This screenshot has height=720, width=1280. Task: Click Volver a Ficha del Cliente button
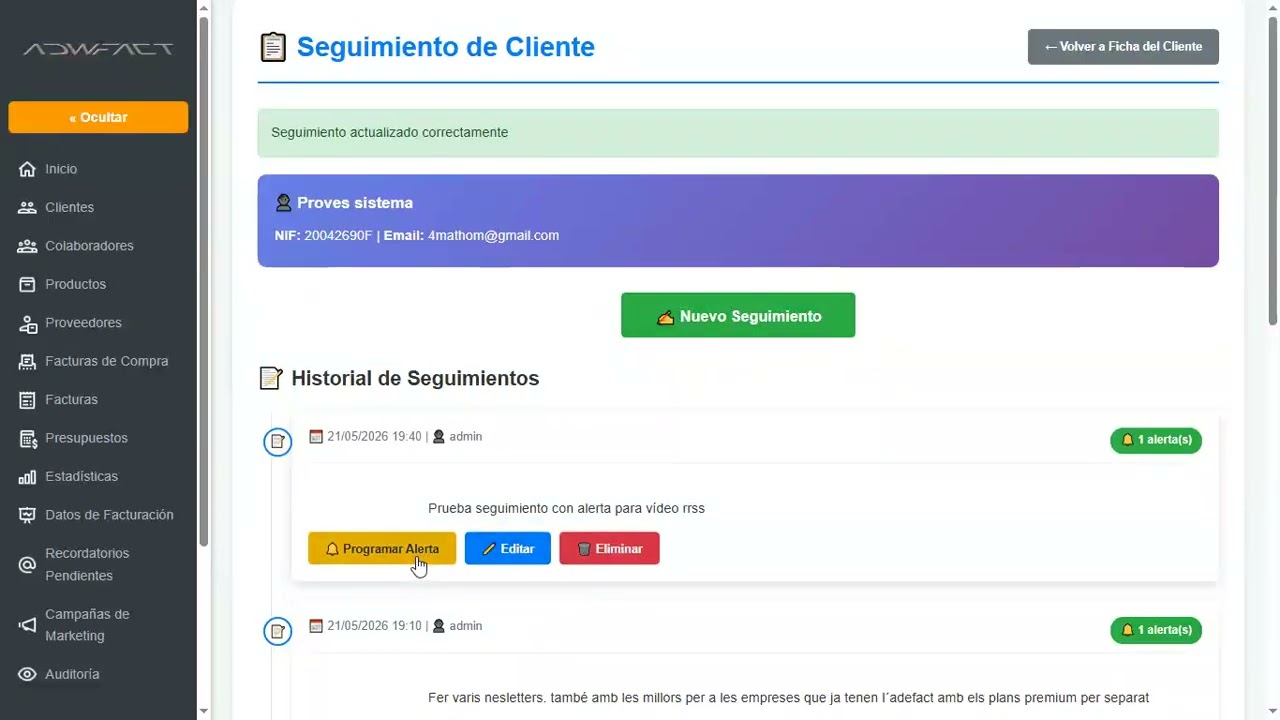click(1123, 47)
